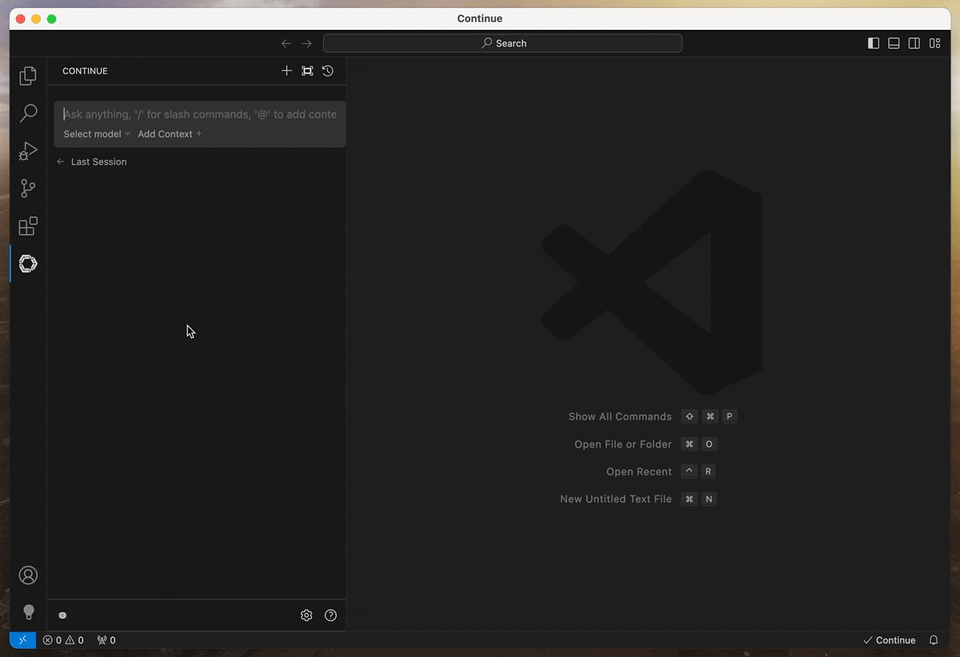Click Open File or Folder hint

point(623,444)
